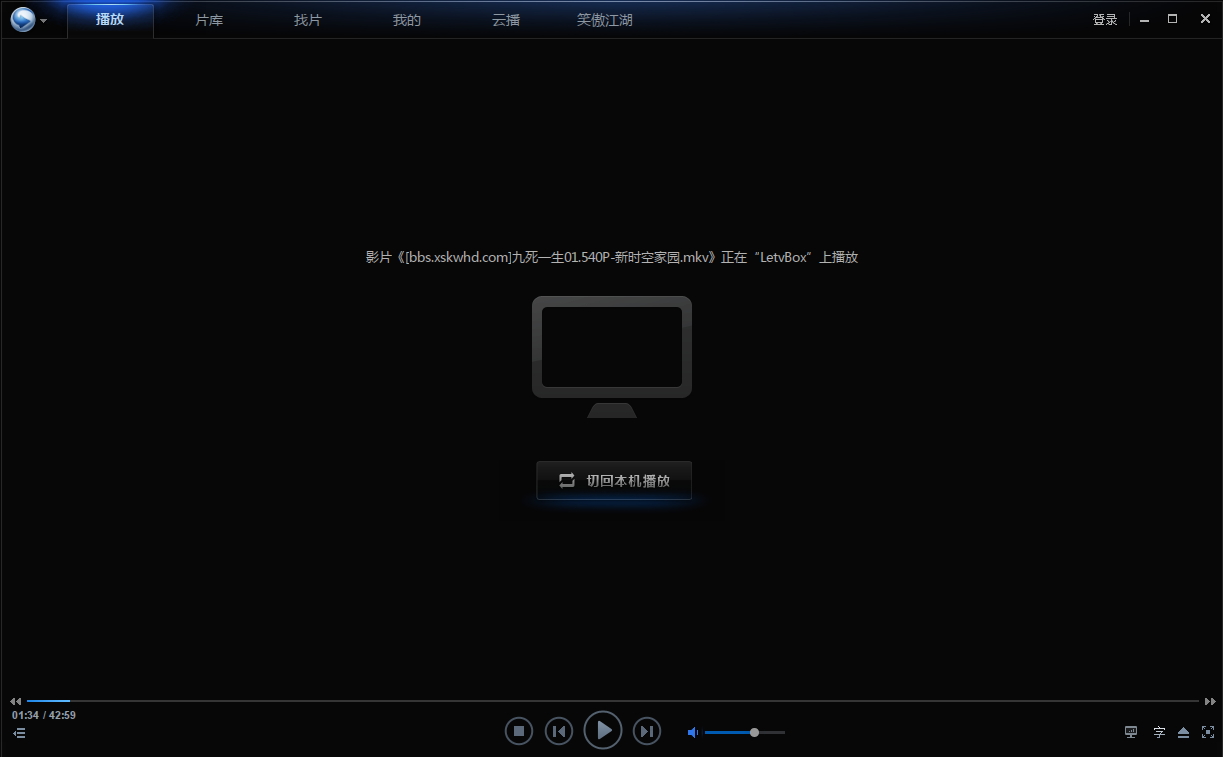Click the playback progress bar
Image resolution: width=1223 pixels, height=757 pixels.
pos(612,701)
